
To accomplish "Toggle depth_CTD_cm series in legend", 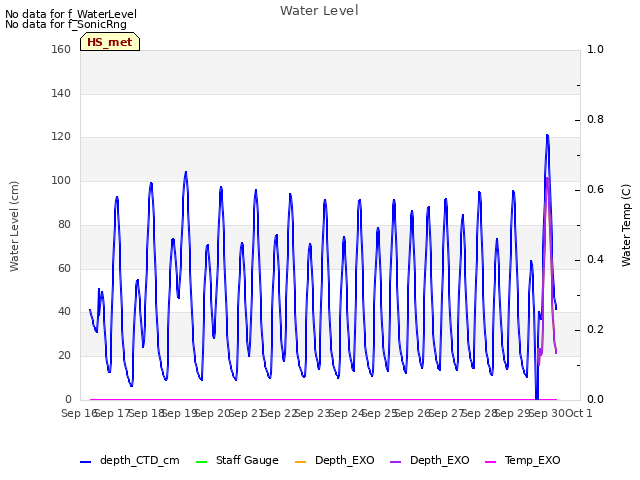I will pyautogui.click(x=130, y=460).
